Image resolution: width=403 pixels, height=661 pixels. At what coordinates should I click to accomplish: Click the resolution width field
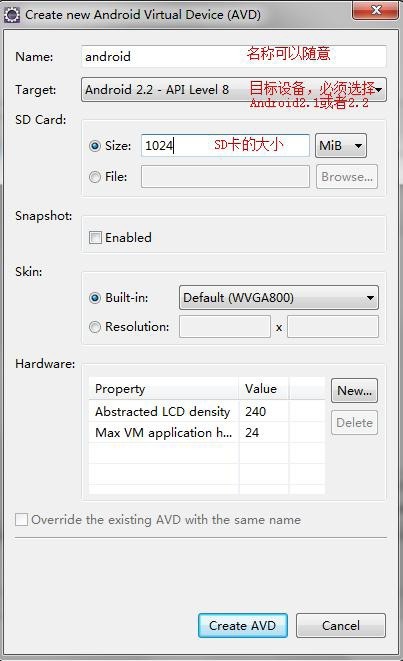tap(225, 327)
